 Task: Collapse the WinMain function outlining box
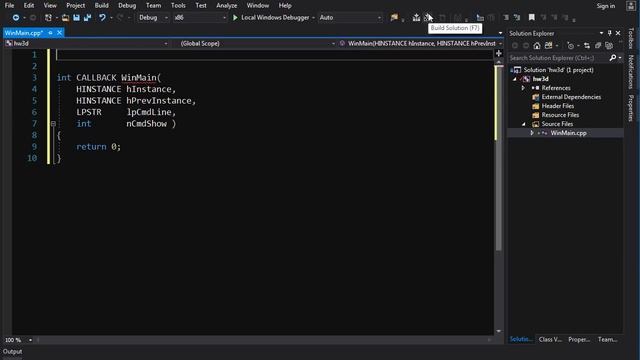pos(53,123)
